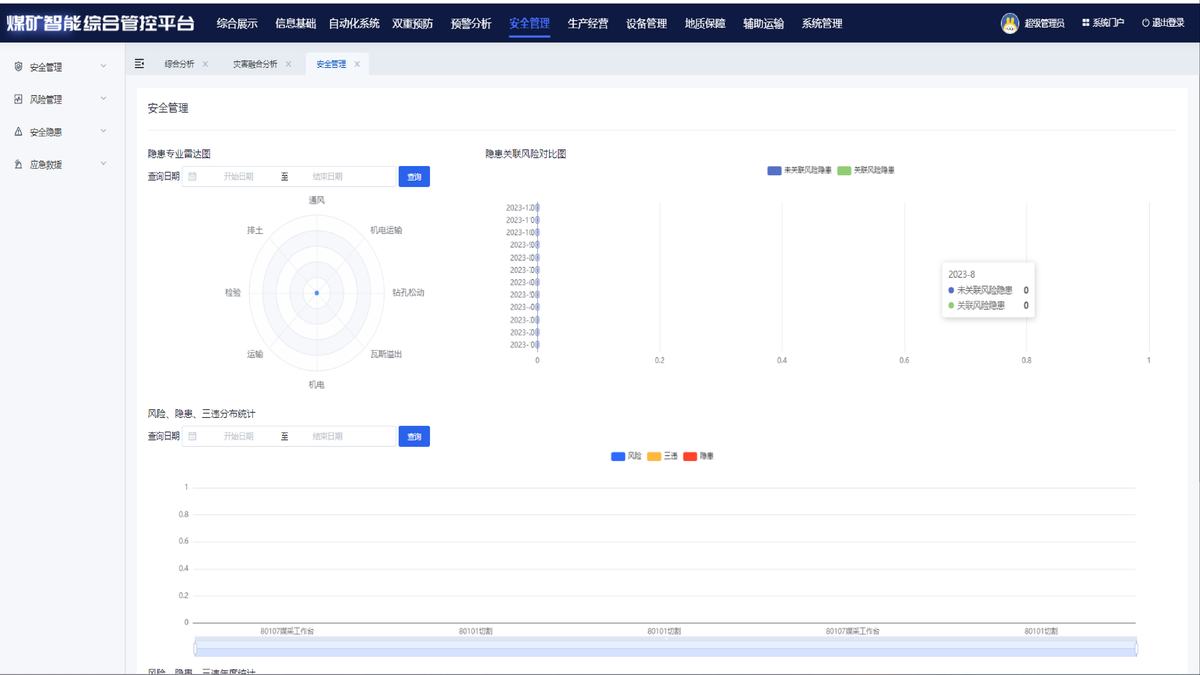The height and width of the screenshot is (675, 1200).
Task: Open the 系统管理 top menu
Action: tap(822, 23)
